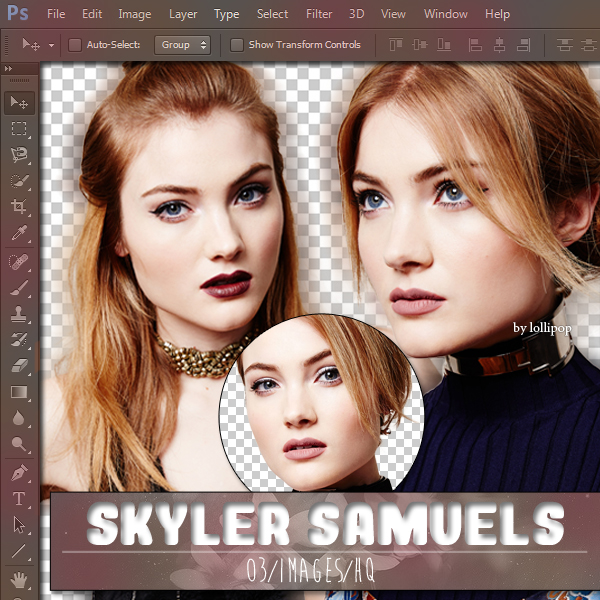Expand the toolbox double-arrow toggle
600x600 pixels.
click(8, 68)
